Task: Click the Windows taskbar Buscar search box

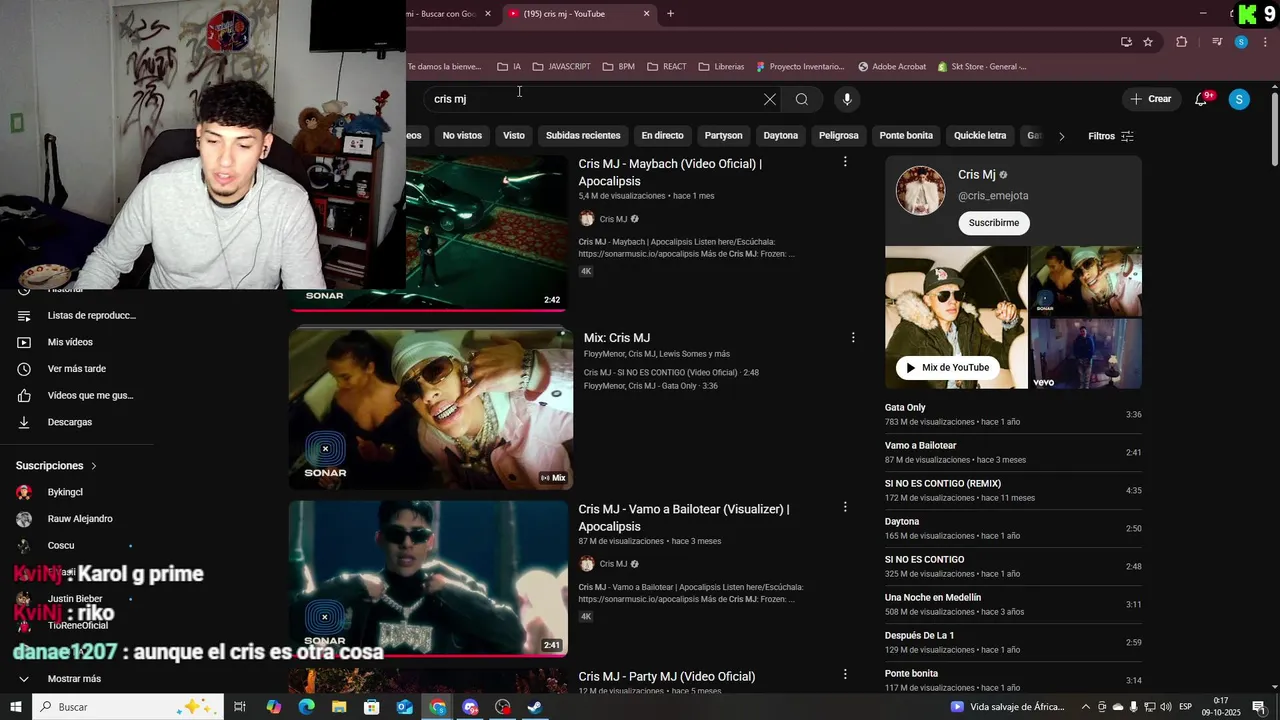Action: [129, 707]
